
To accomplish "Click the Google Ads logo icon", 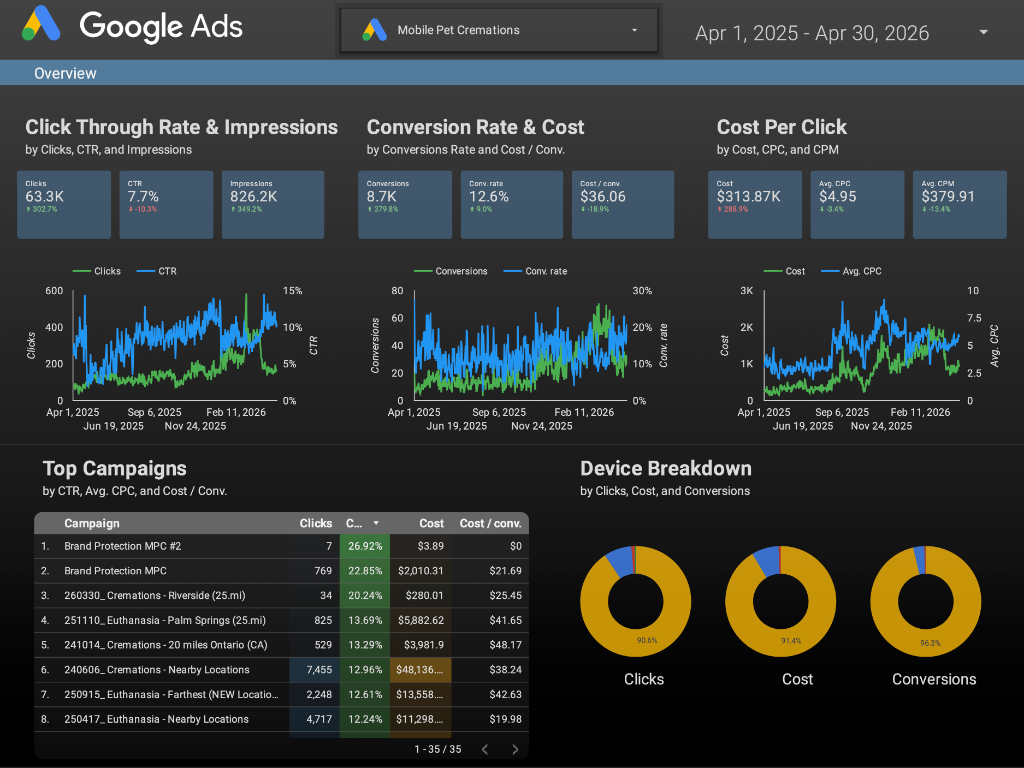I will tap(41, 24).
